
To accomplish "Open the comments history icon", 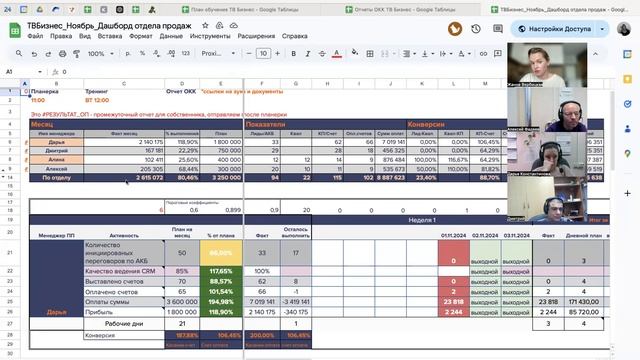I will point(498,29).
